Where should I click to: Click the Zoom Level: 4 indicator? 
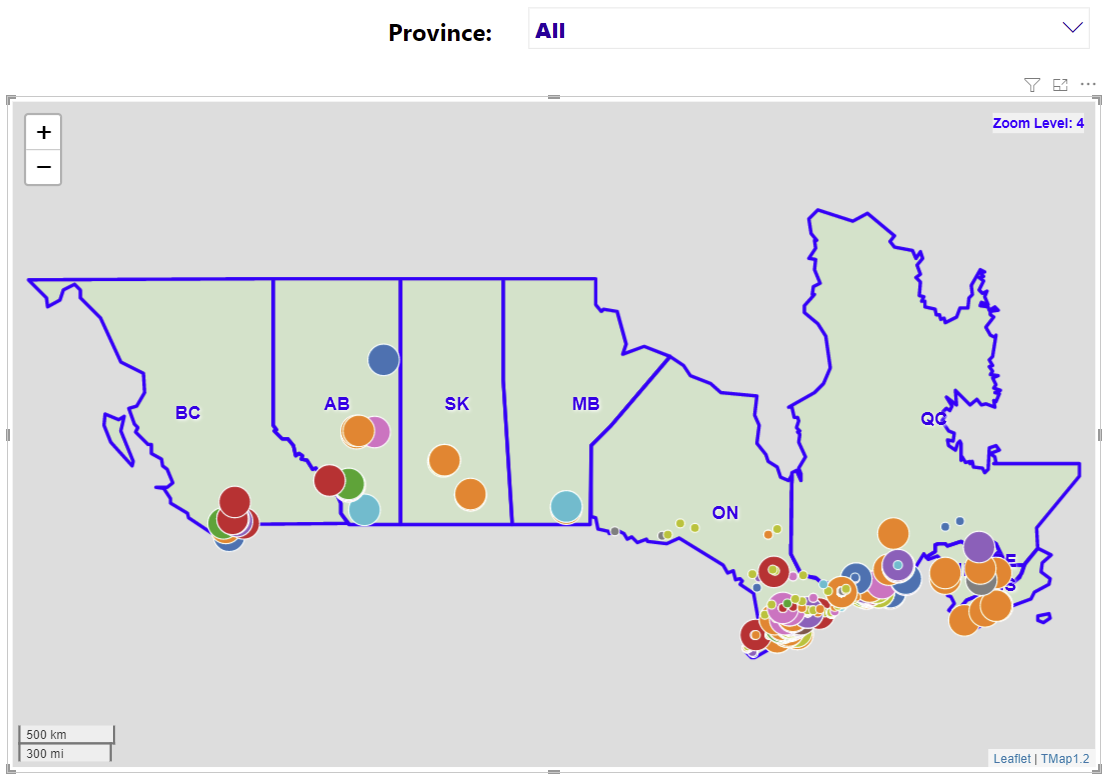click(1038, 123)
